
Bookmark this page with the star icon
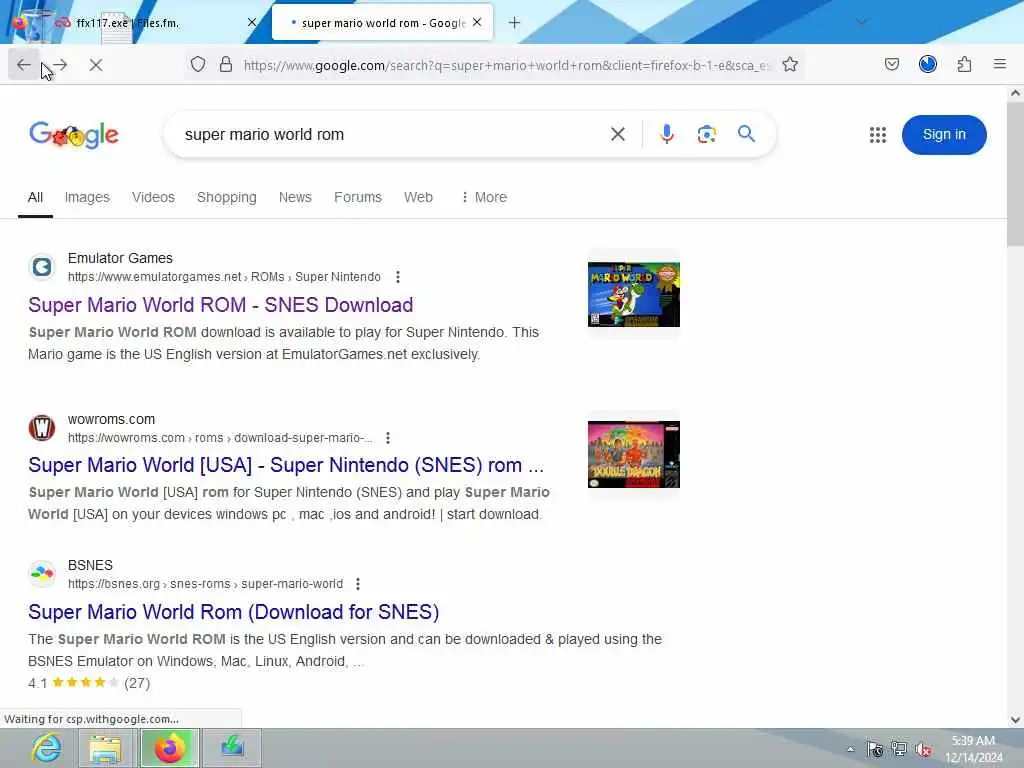click(790, 64)
